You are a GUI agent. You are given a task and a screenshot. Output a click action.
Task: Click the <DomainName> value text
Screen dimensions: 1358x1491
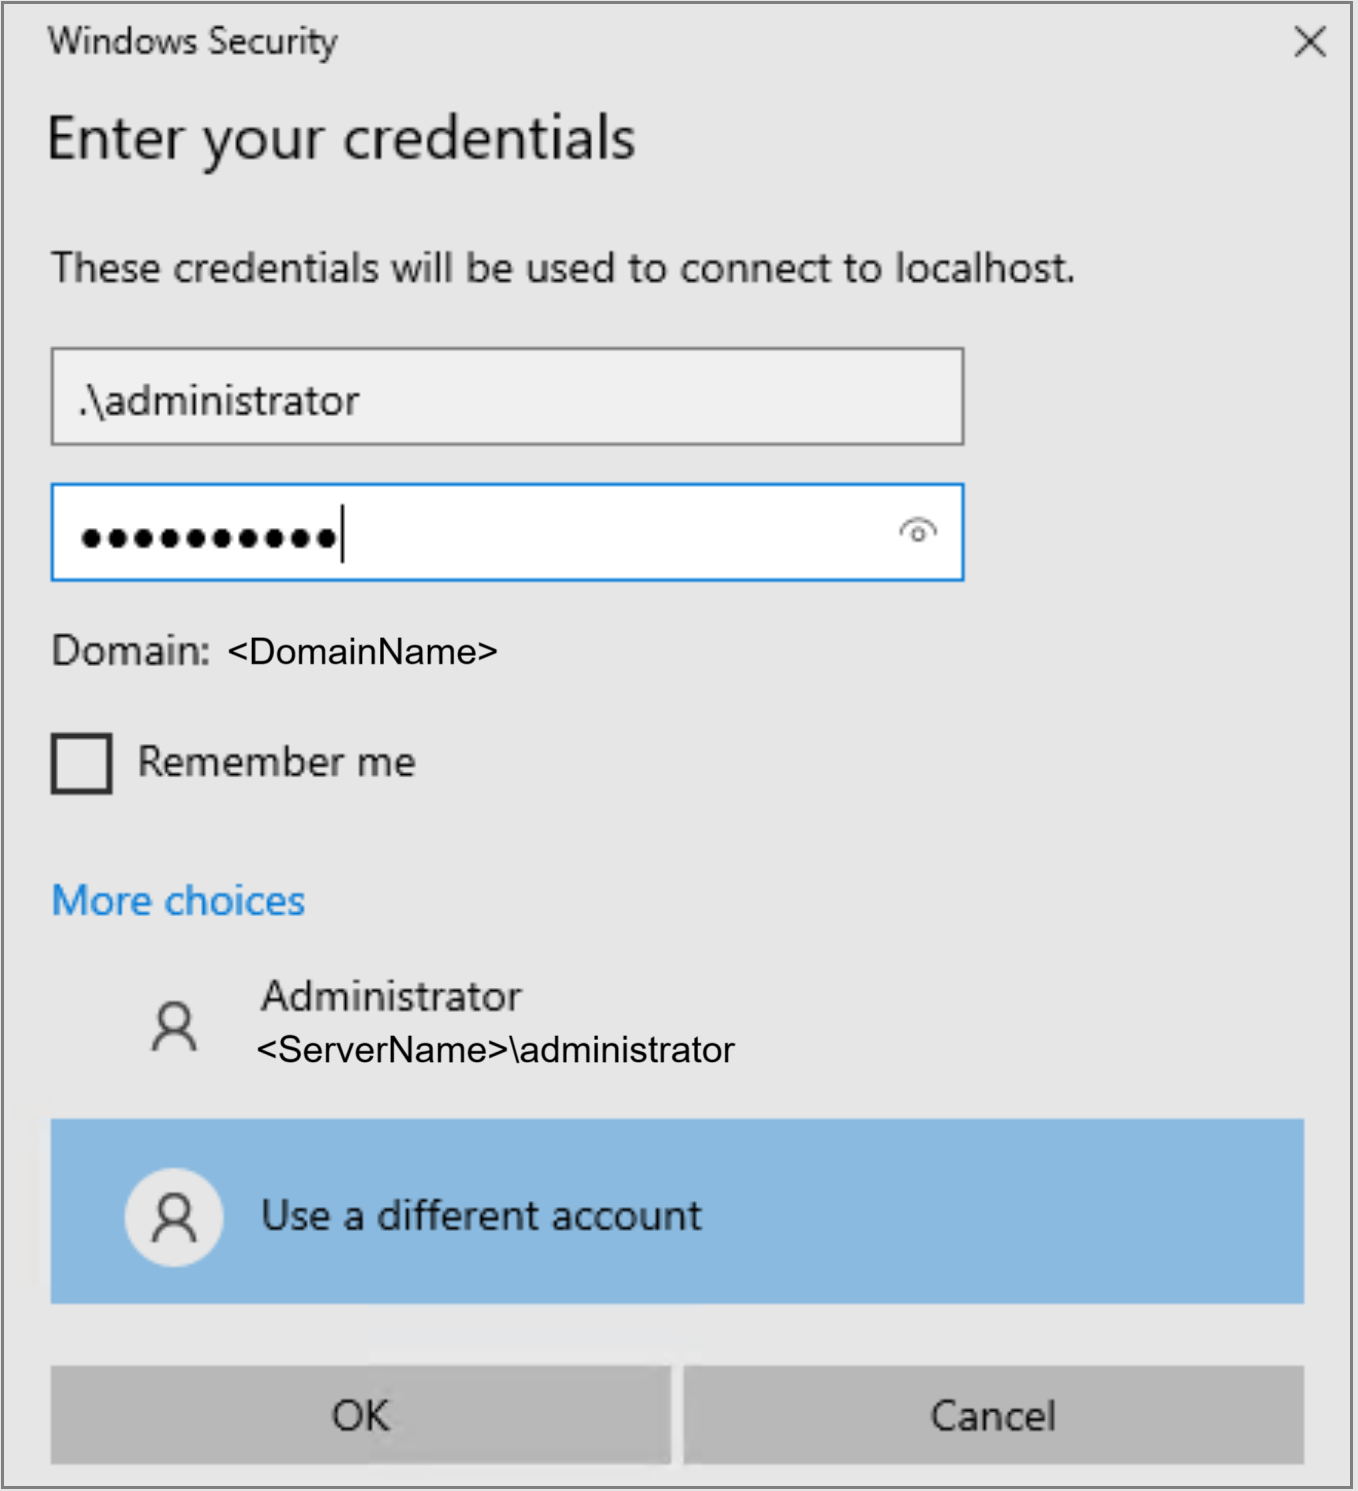point(362,652)
